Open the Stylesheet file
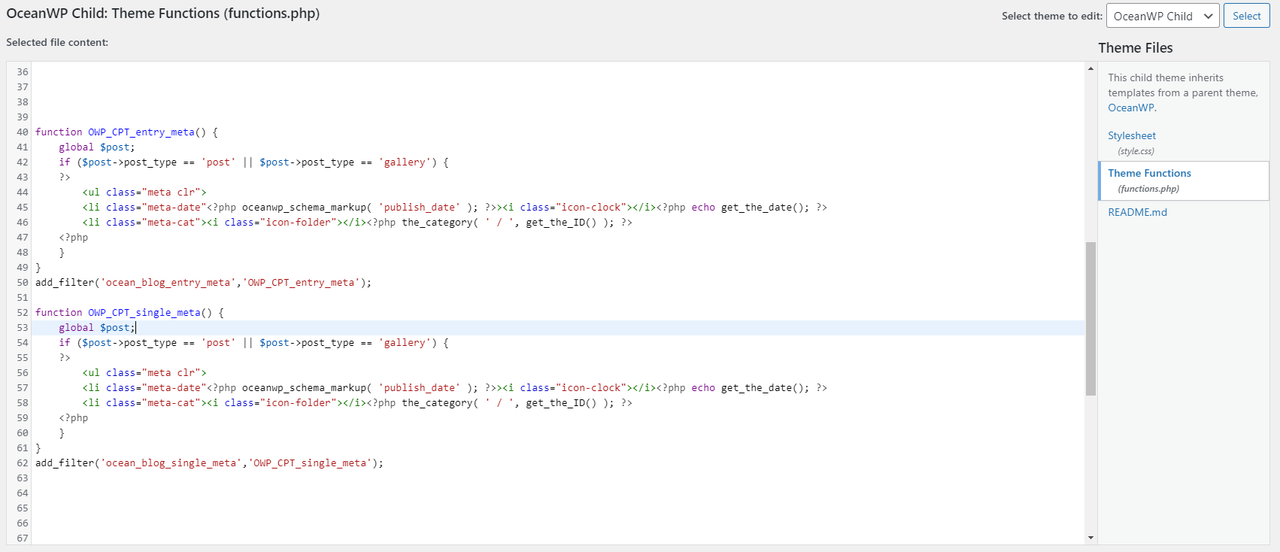 [x=1132, y=135]
